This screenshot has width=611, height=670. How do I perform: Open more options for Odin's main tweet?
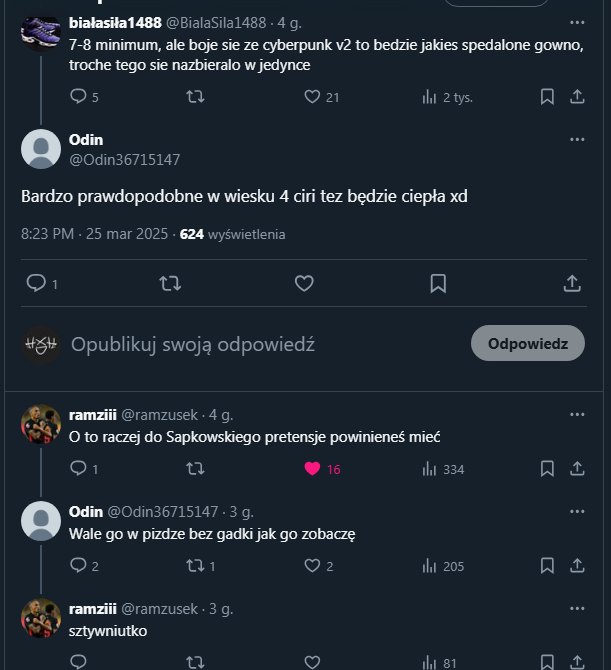tap(577, 140)
